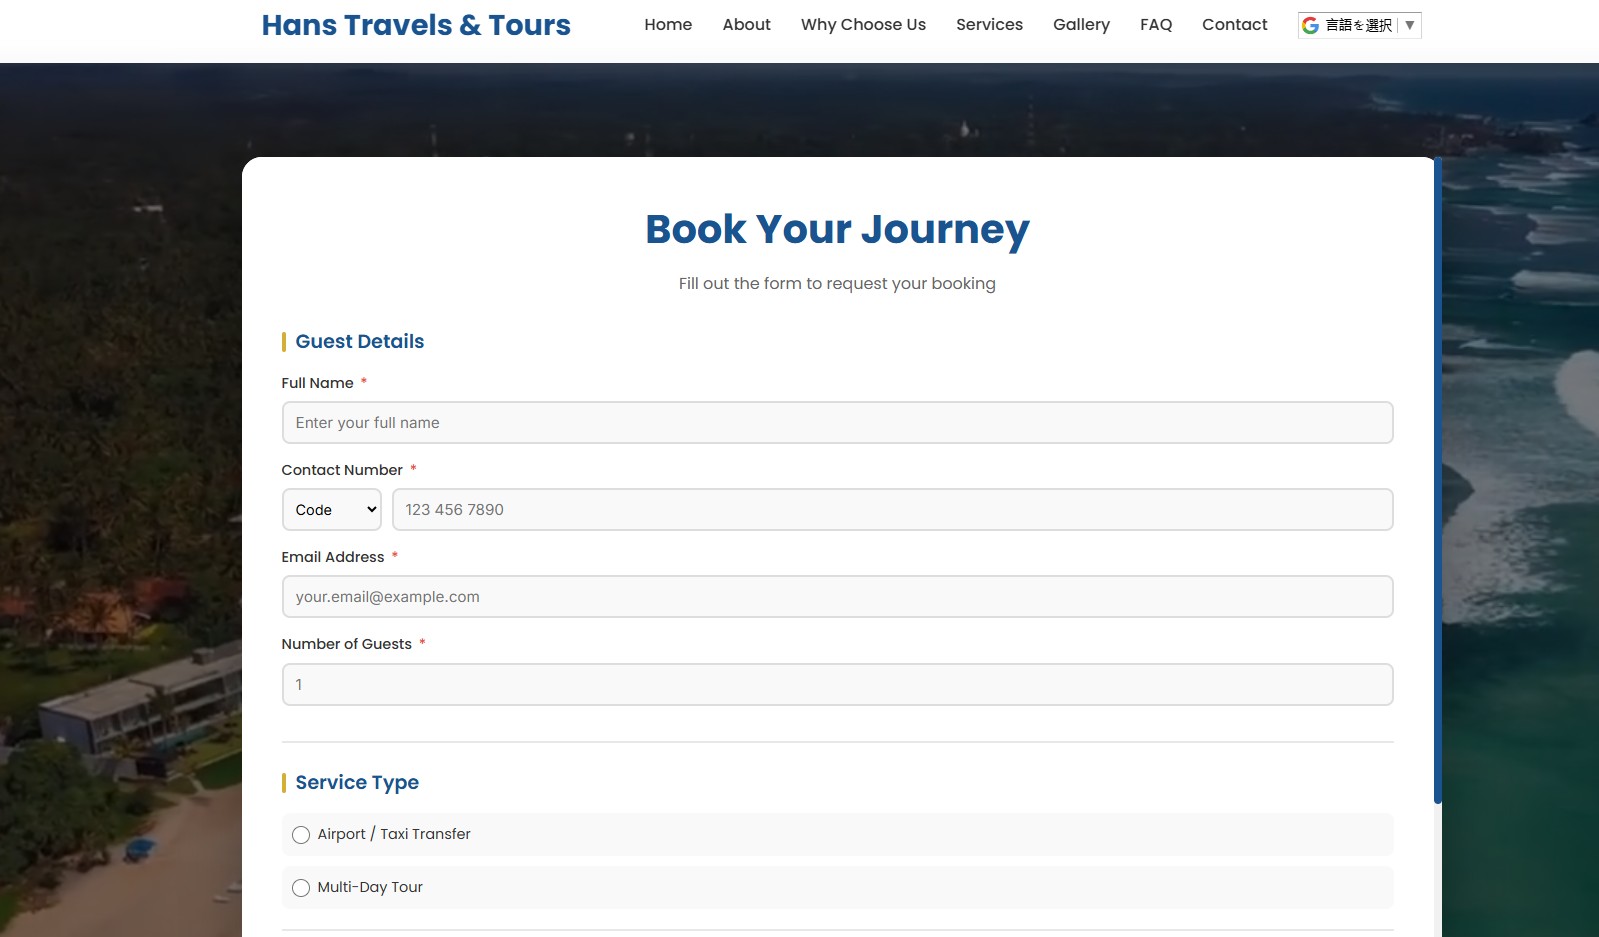Focus the Email Address input
Screen dimensions: 1599x937
click(x=837, y=597)
